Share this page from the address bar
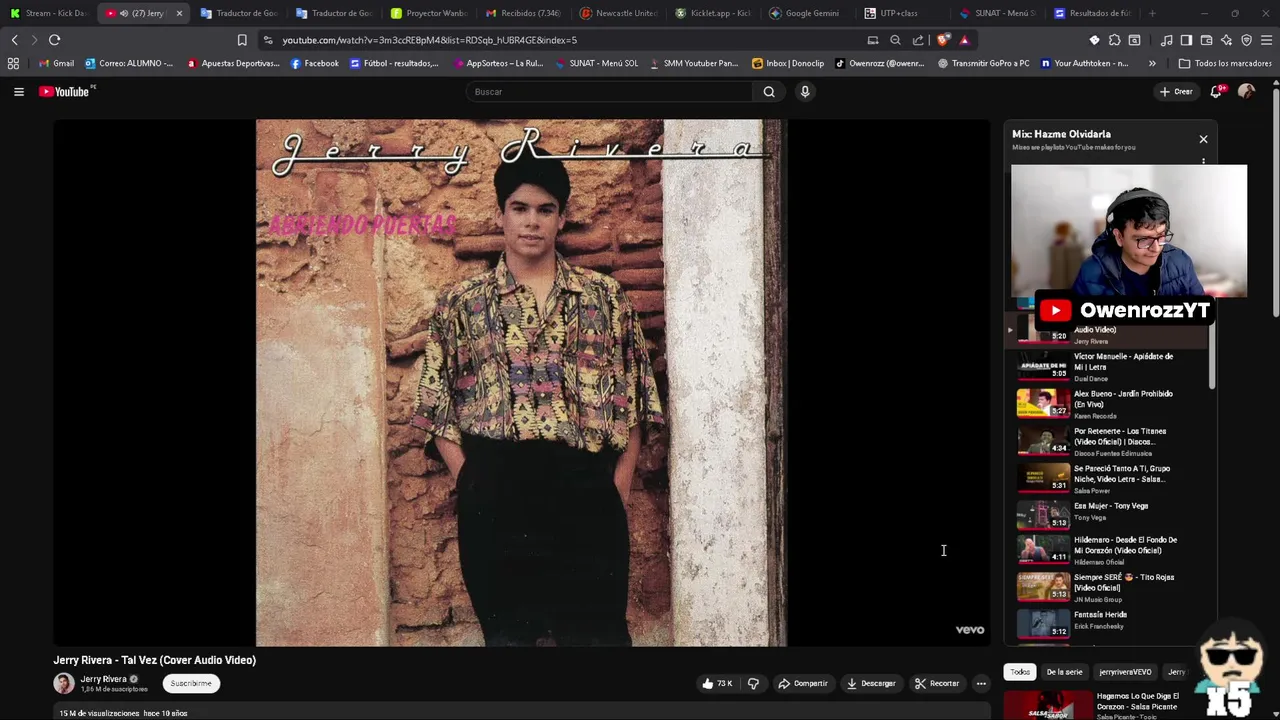The image size is (1280, 720). point(918,40)
